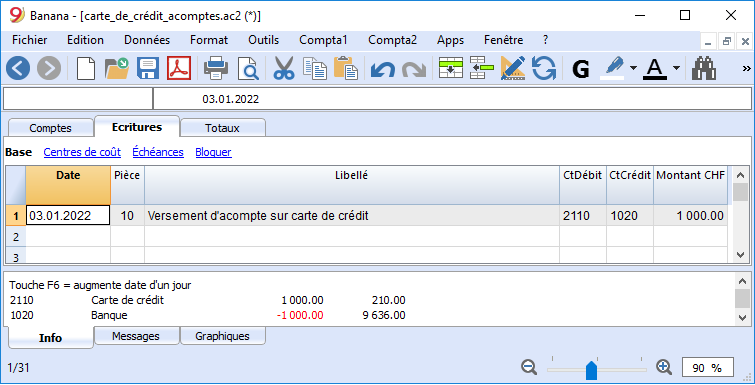This screenshot has width=755, height=385.
Task: Switch to the Messages tab at the bottom
Action: pyautogui.click(x=136, y=336)
